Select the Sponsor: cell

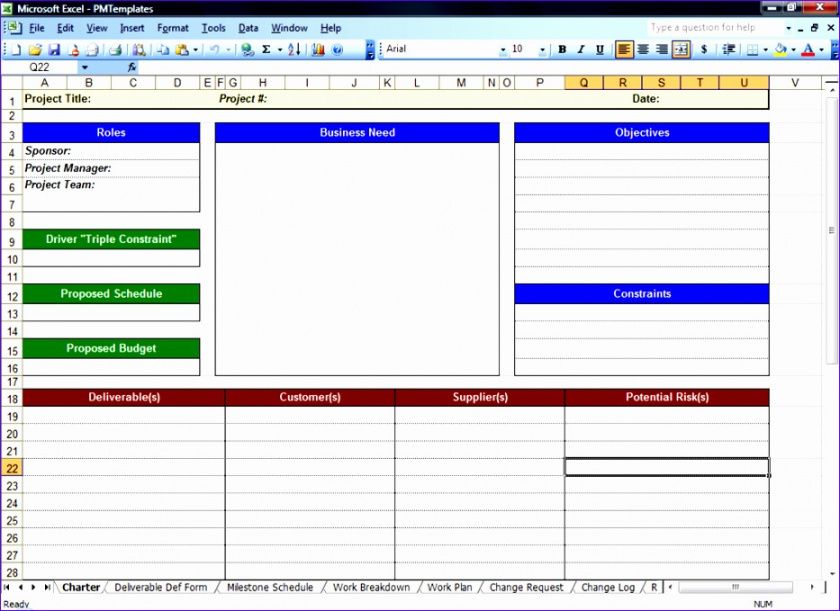tap(111, 151)
